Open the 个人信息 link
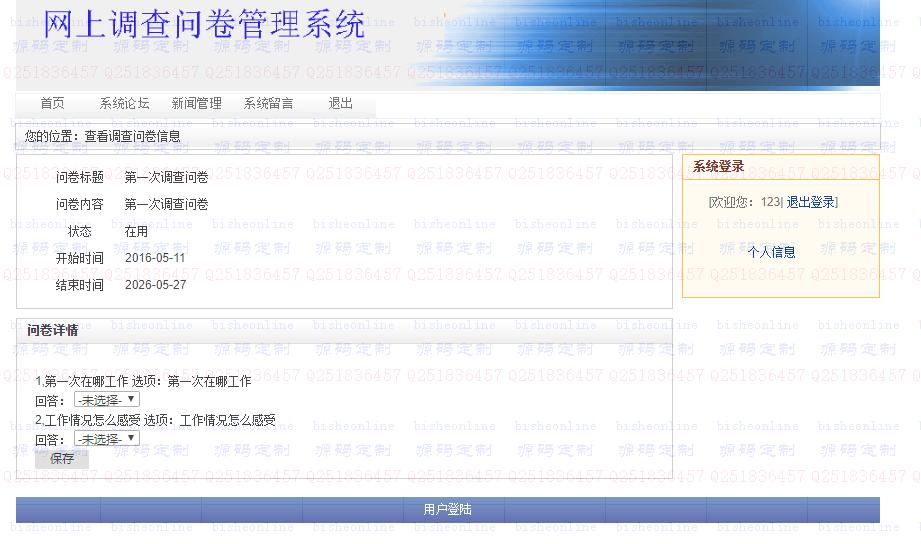The image size is (921, 544). 771,252
